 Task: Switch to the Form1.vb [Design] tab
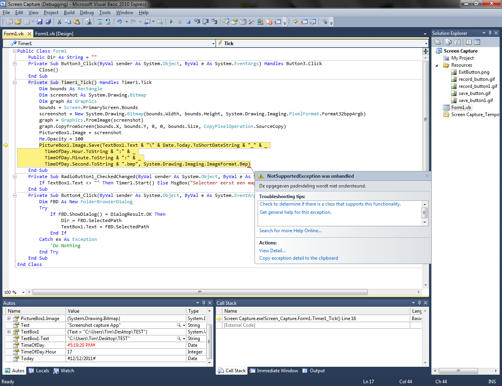coord(54,34)
